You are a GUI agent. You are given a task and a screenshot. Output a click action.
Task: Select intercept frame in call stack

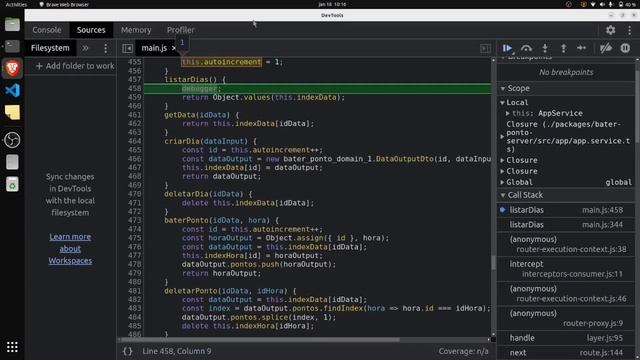566,269
